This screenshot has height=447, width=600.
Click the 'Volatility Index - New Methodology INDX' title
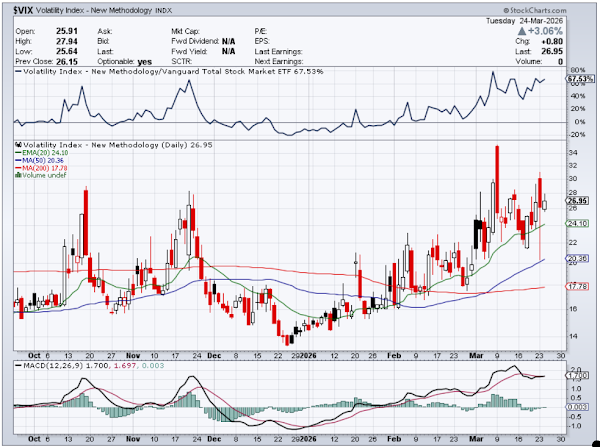point(104,10)
